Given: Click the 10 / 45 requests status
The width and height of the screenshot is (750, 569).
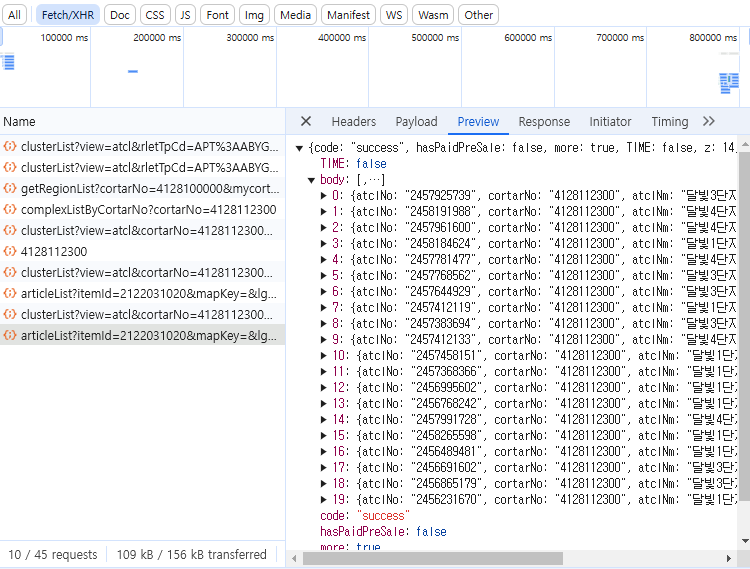Looking at the screenshot, I should pos(53,555).
